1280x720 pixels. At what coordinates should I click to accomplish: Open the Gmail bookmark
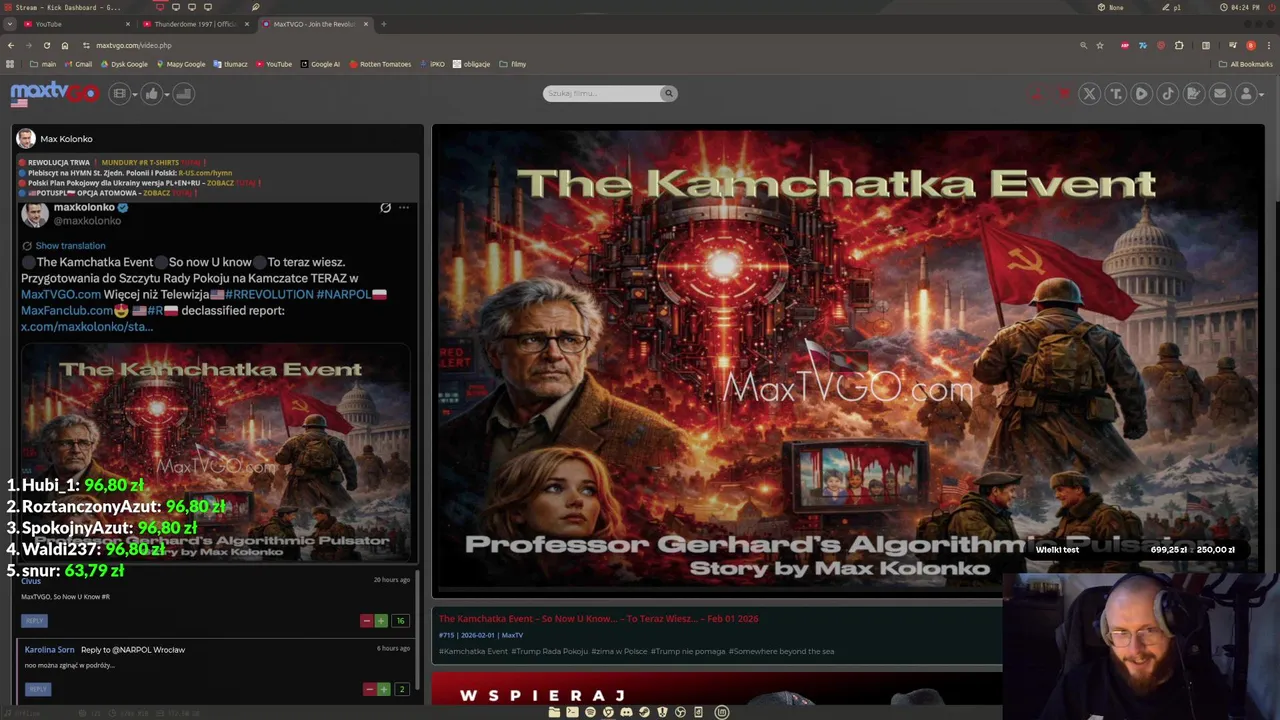click(x=78, y=64)
